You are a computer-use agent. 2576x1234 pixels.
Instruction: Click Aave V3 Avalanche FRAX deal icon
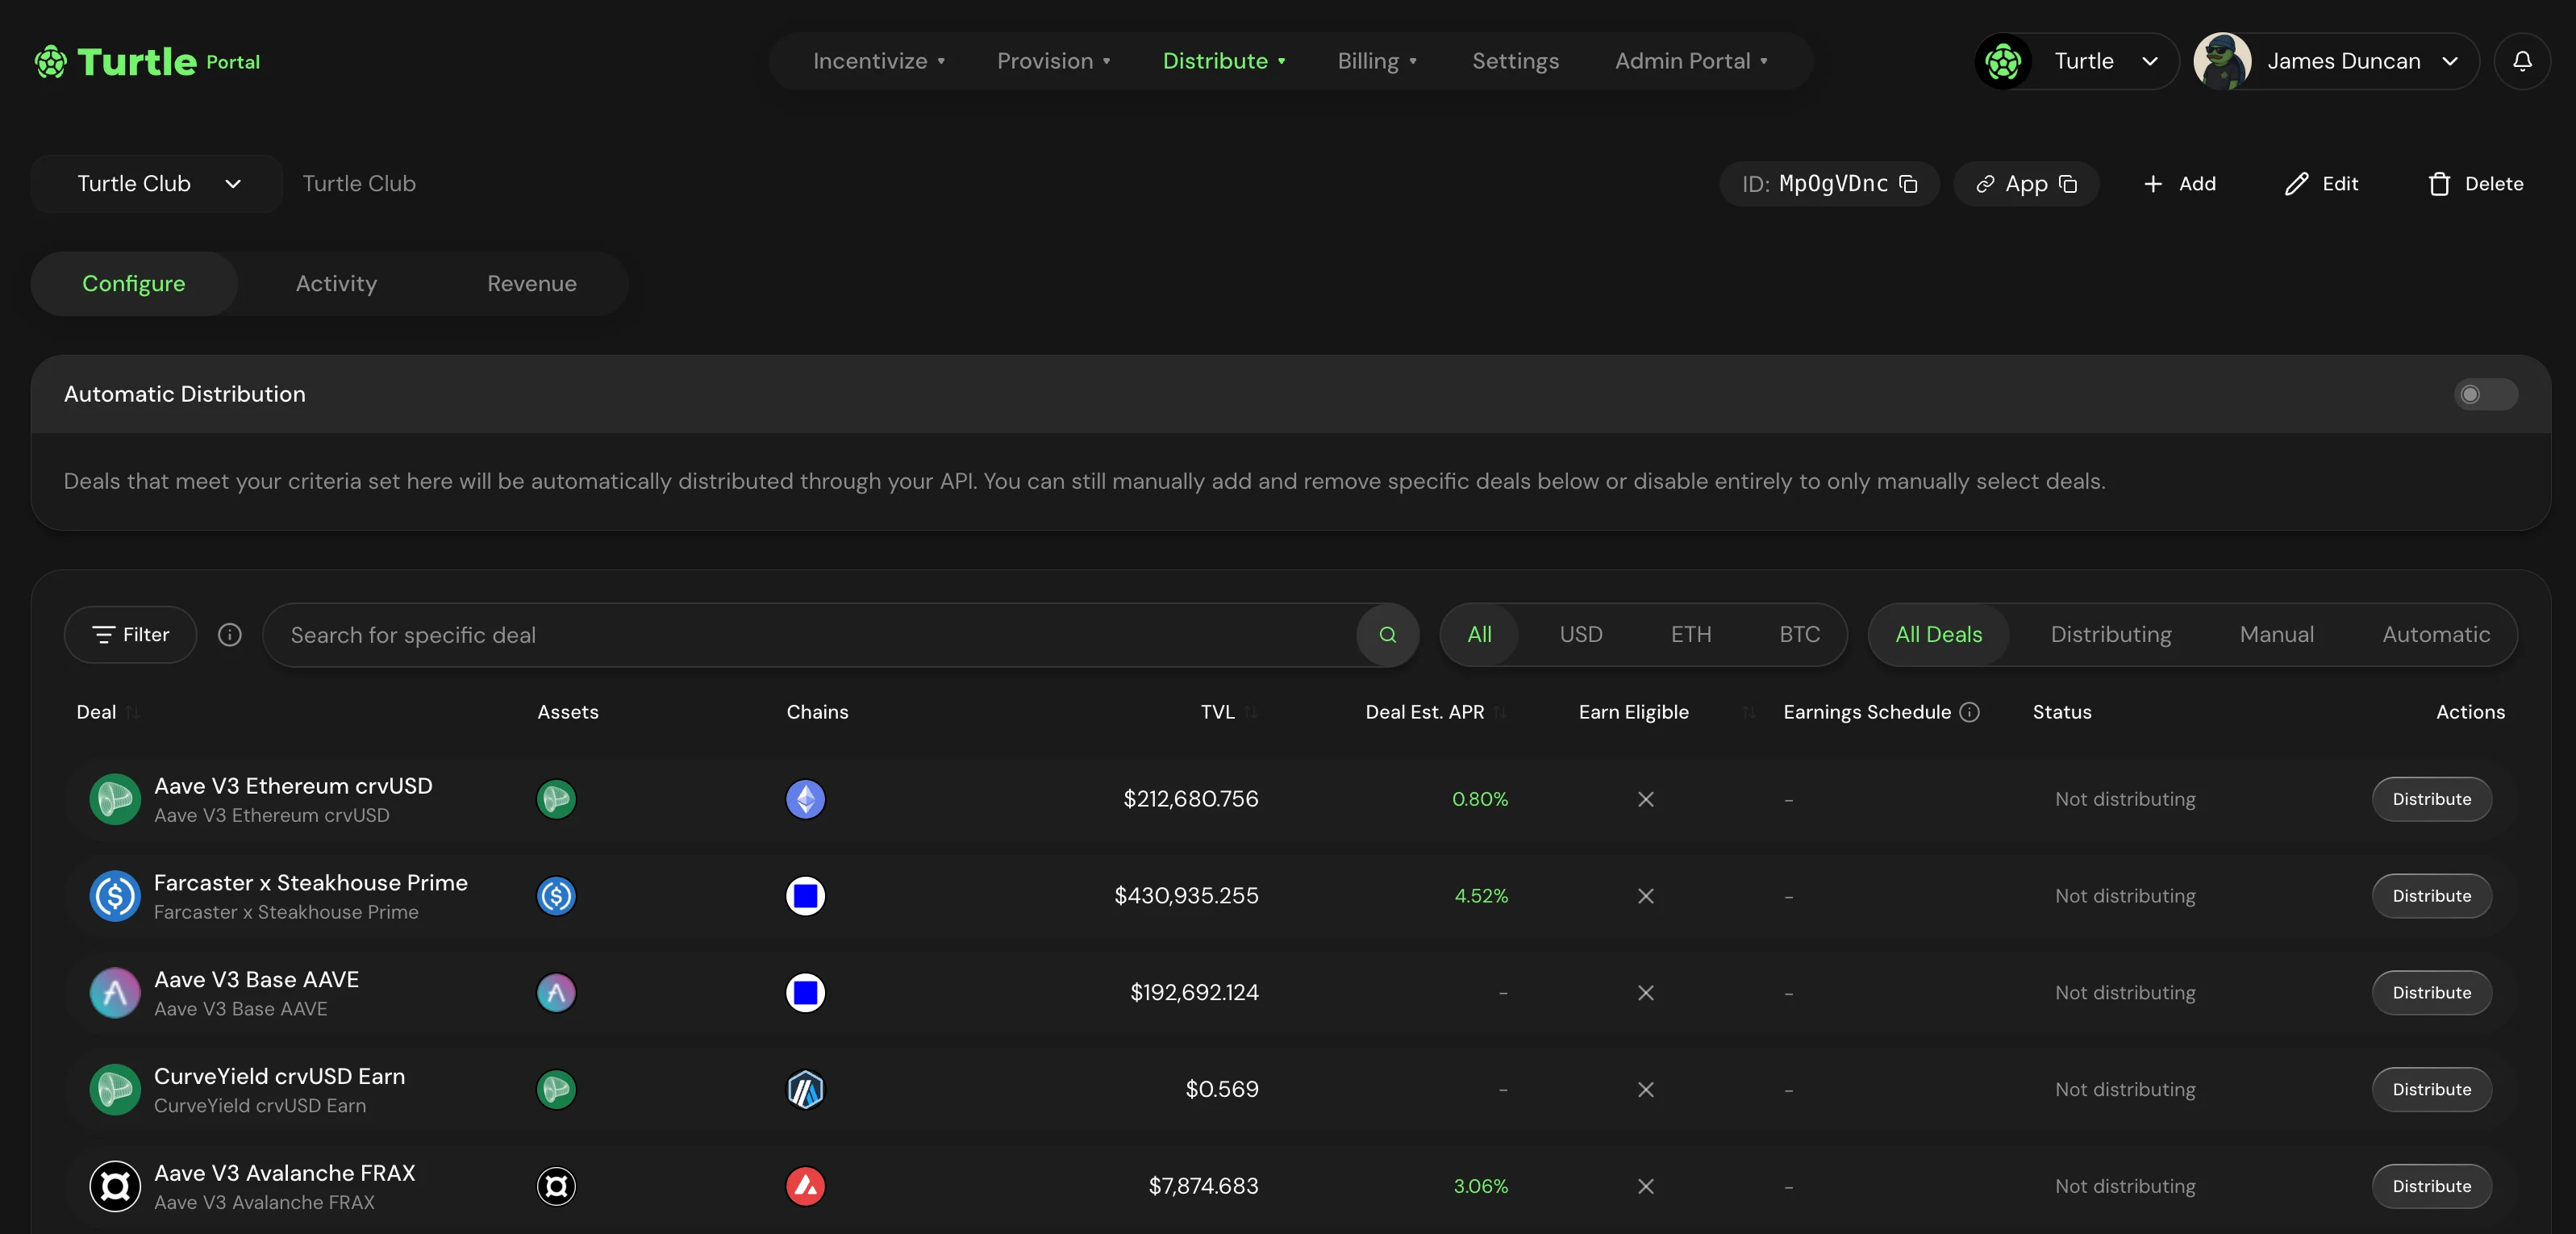tap(115, 1186)
